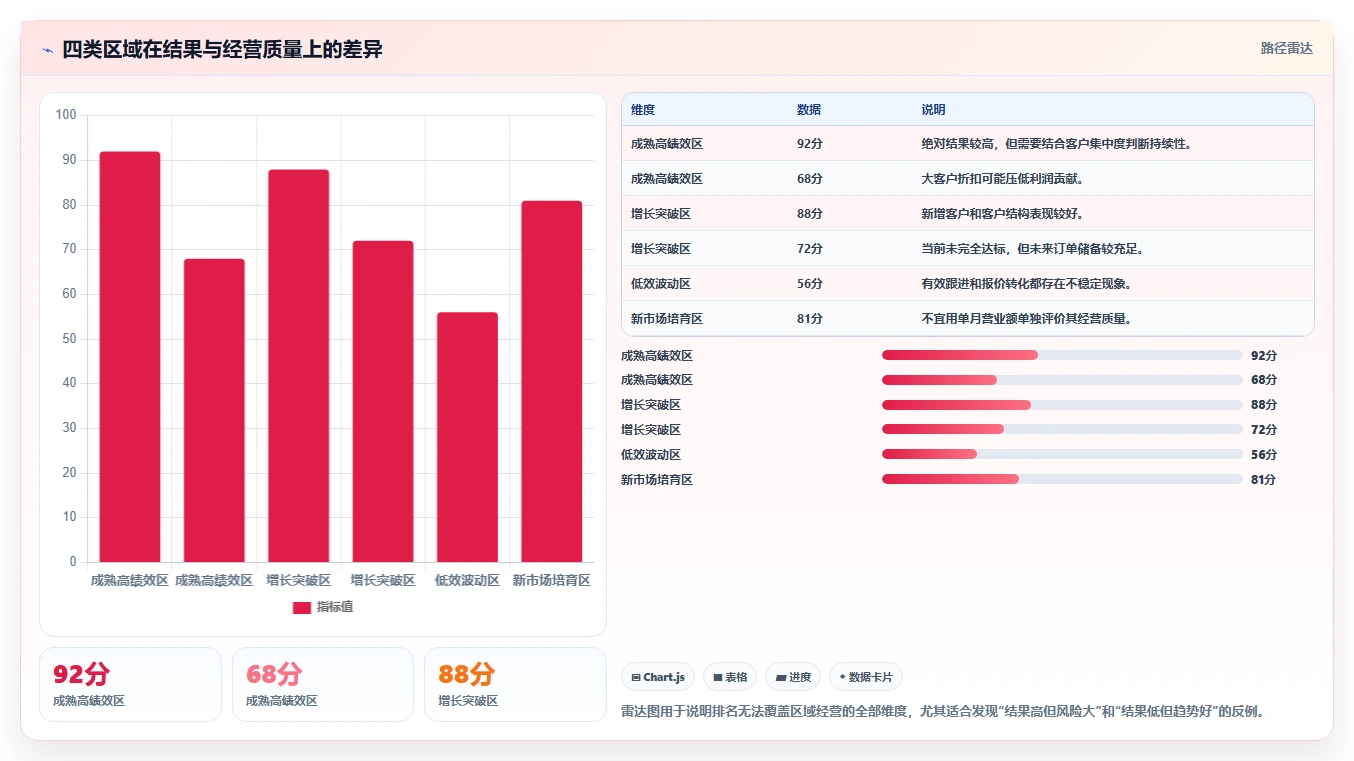This screenshot has width=1354, height=761.
Task: Click the 路径雷达 tag in the header
Action: (x=1286, y=48)
